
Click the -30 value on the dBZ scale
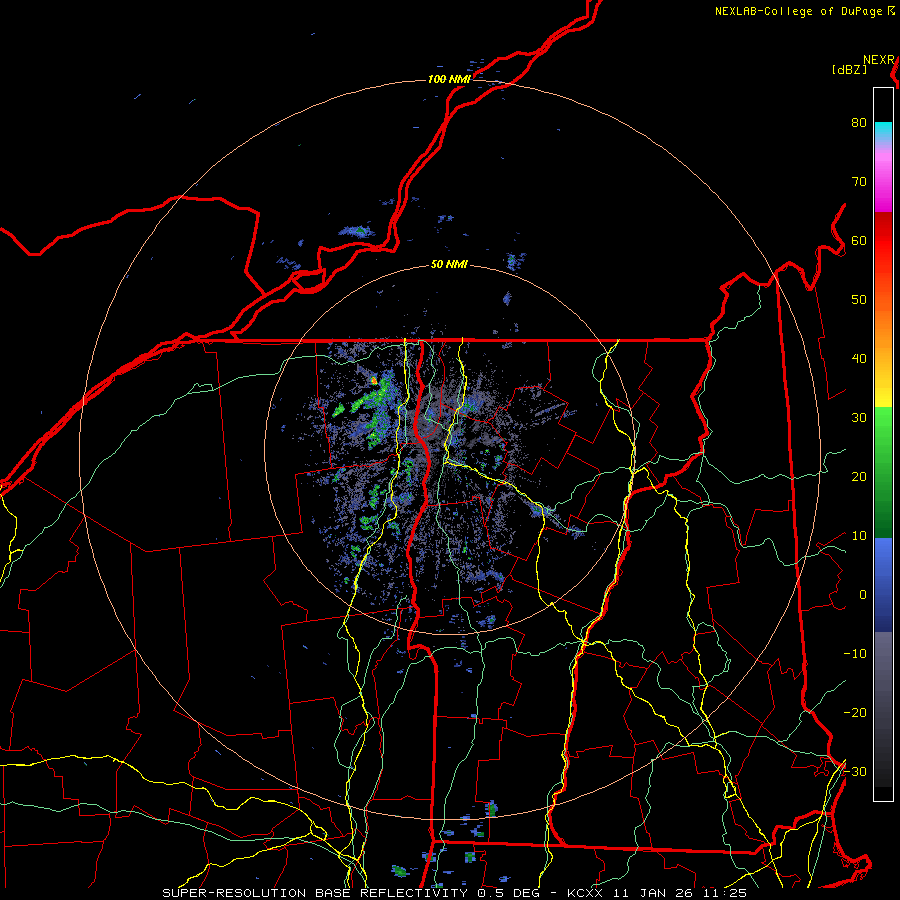pyautogui.click(x=855, y=771)
